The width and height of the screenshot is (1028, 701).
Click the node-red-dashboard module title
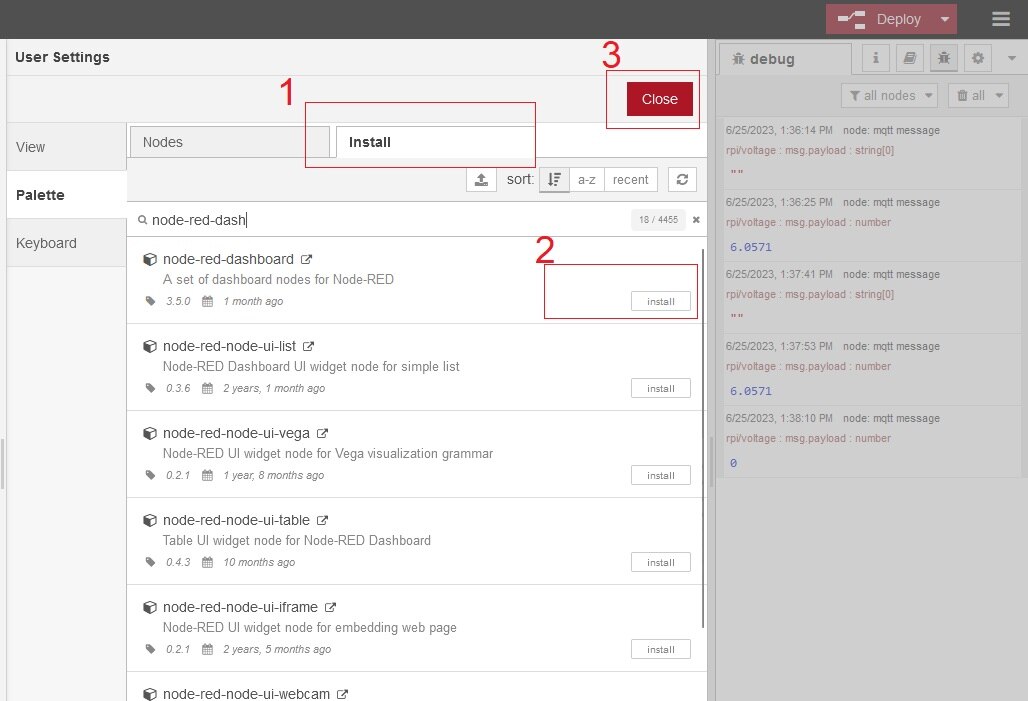pos(228,259)
